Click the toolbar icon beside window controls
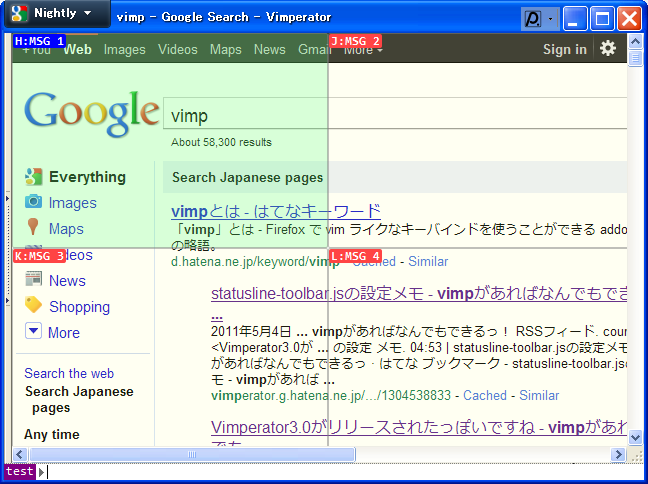This screenshot has width=648, height=484. [x=533, y=19]
